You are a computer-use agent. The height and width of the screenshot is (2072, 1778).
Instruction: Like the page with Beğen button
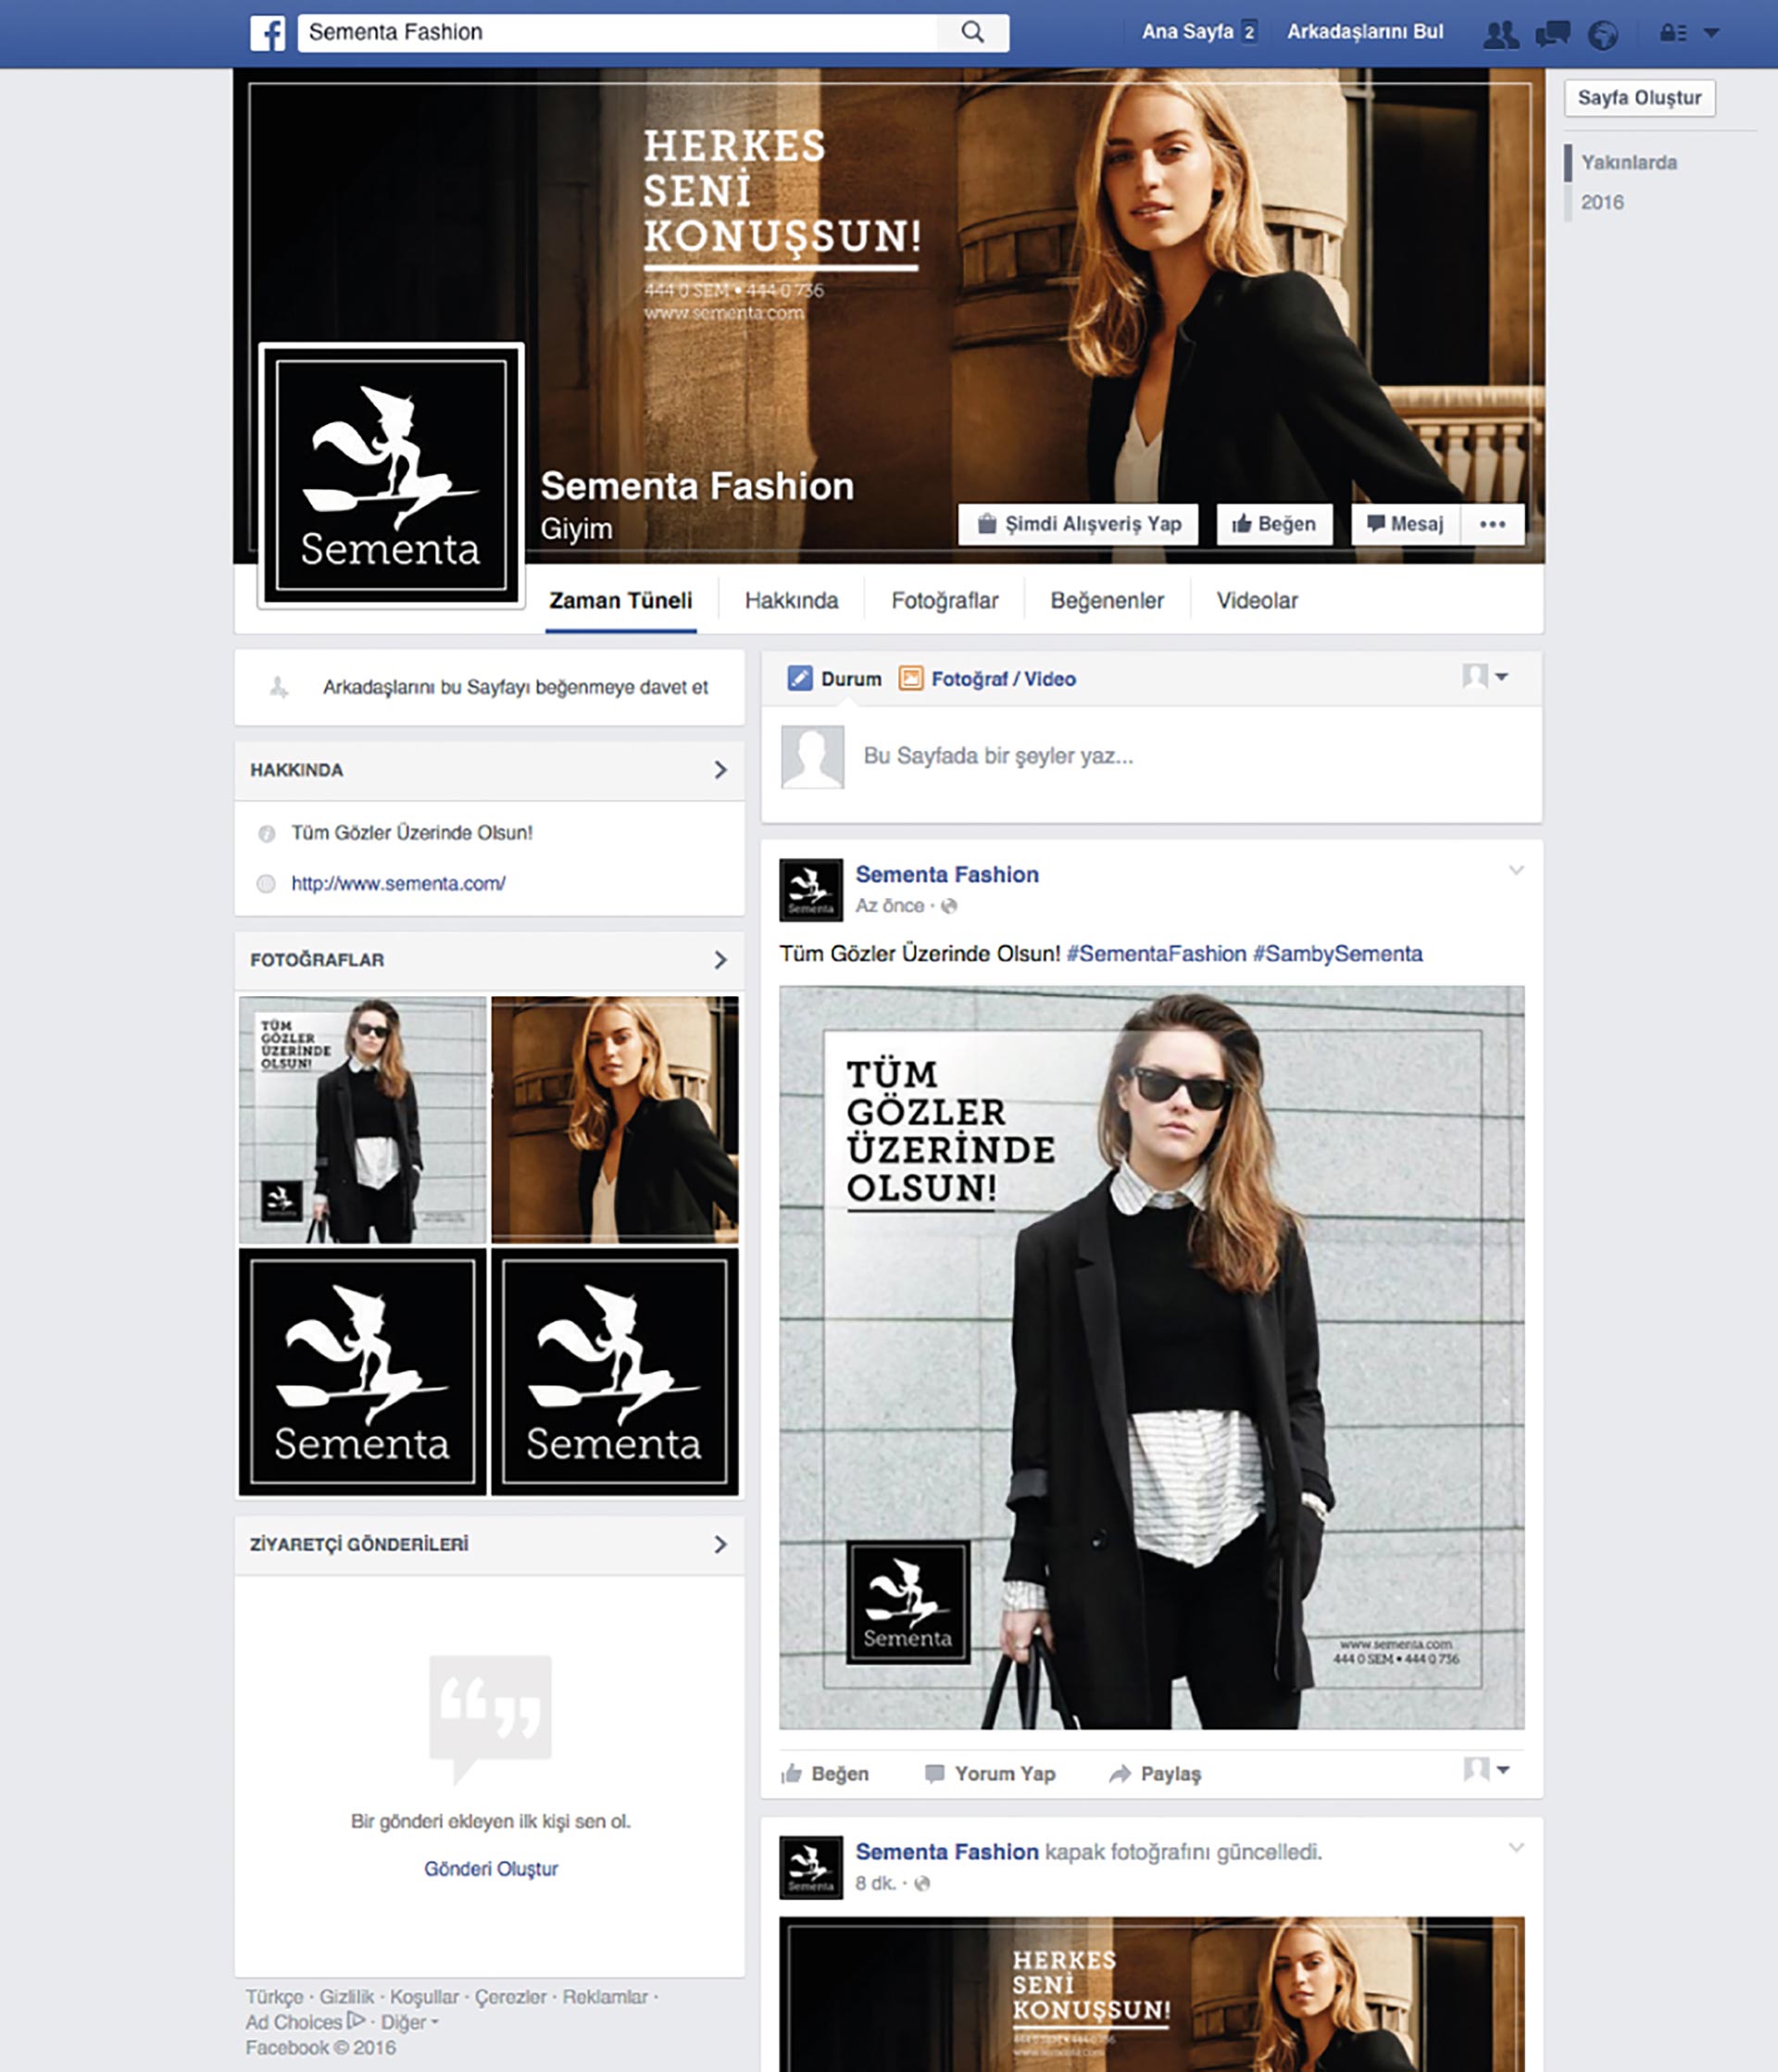pos(1274,524)
